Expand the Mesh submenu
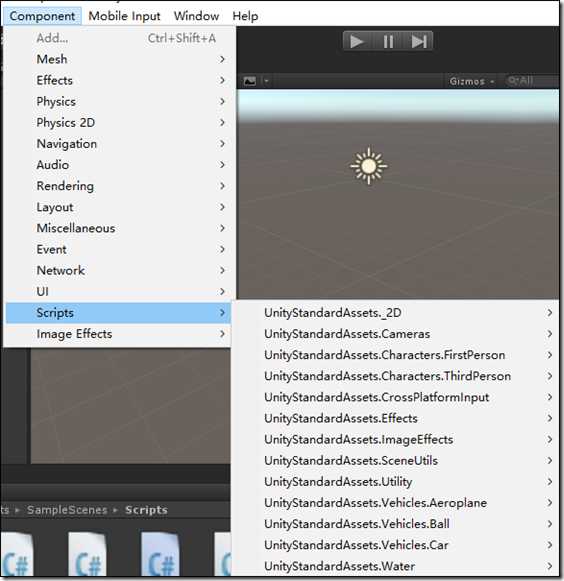The height and width of the screenshot is (581, 564). coord(118,59)
